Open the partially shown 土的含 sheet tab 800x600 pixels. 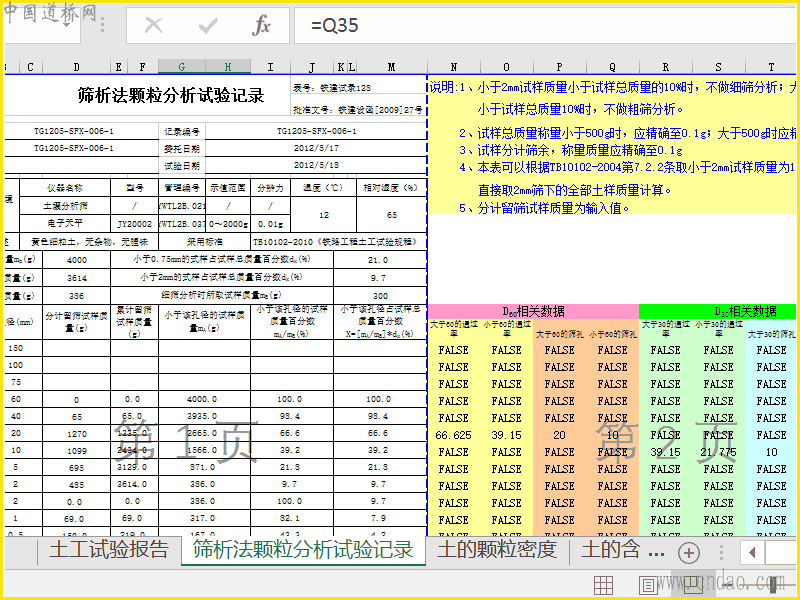click(x=610, y=549)
